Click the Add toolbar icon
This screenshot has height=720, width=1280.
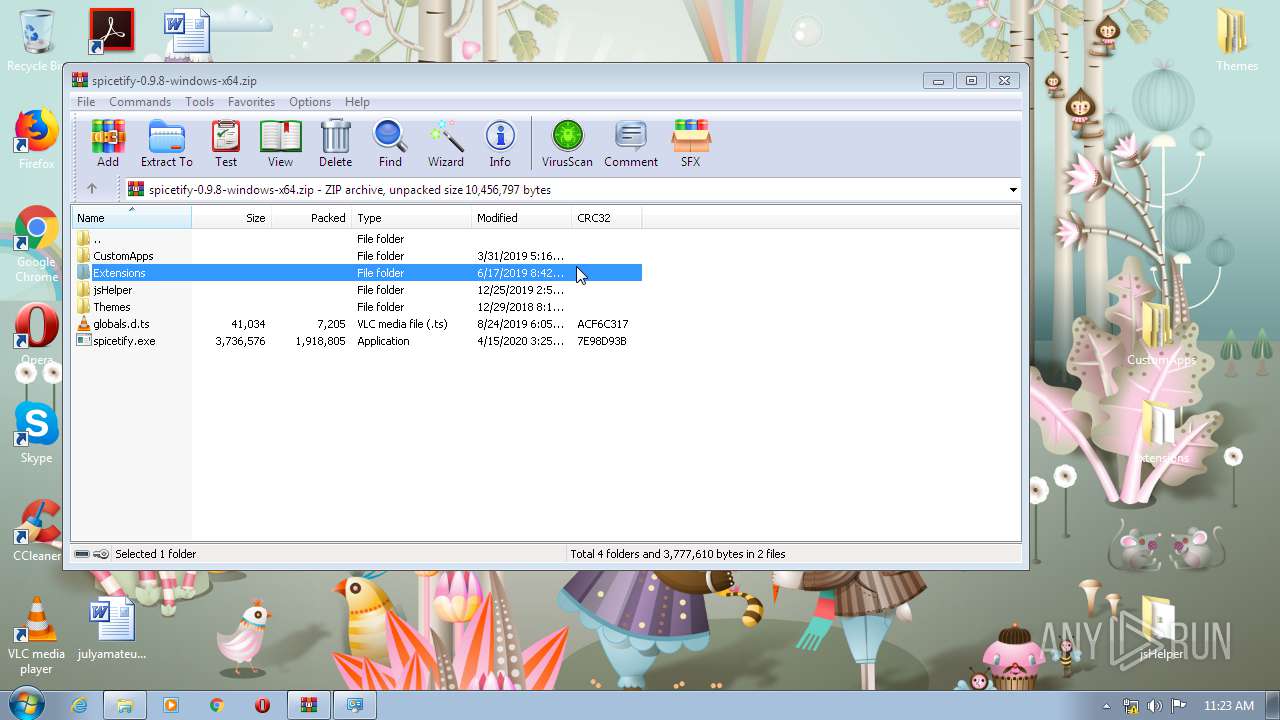tap(108, 144)
